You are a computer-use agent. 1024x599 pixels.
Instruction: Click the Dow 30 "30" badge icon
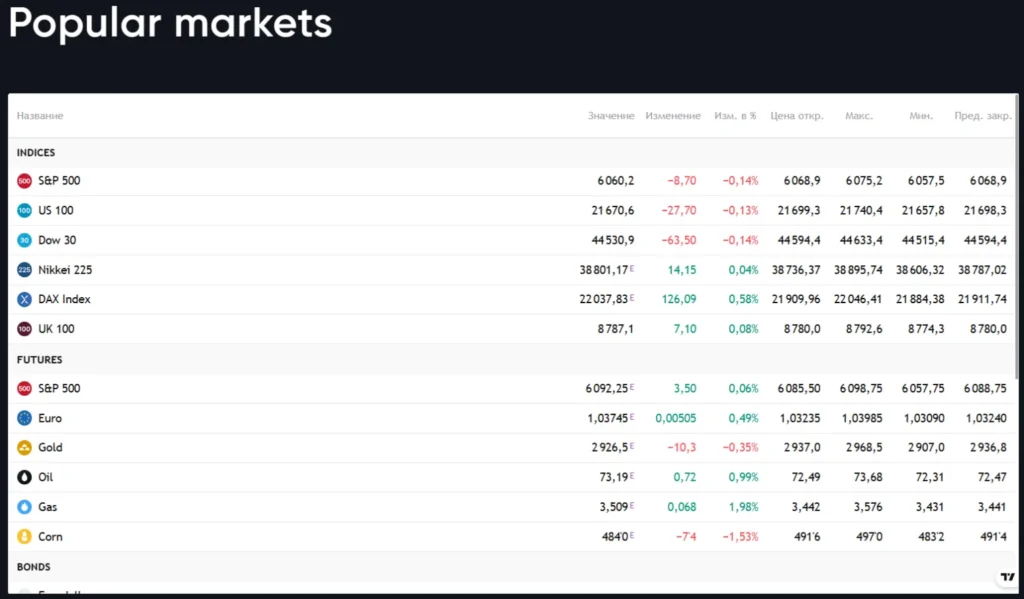click(x=23, y=240)
